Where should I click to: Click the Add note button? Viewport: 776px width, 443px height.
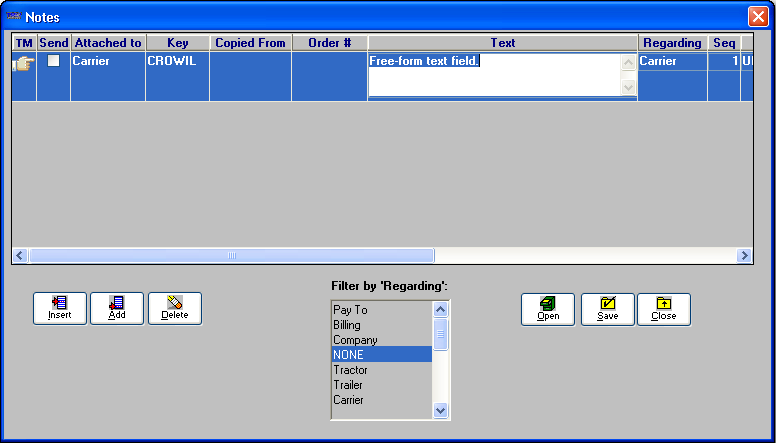coord(117,308)
